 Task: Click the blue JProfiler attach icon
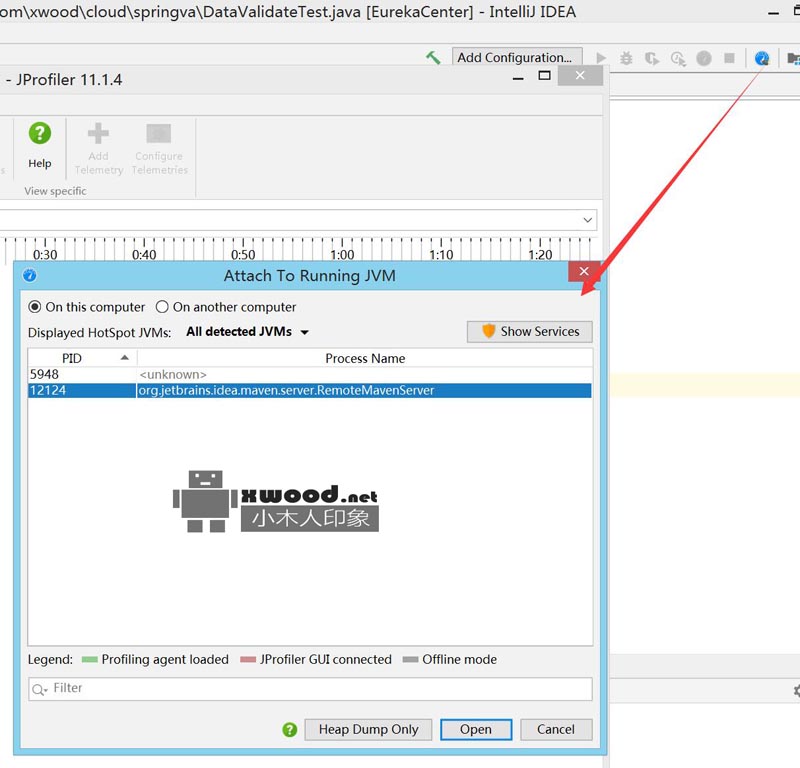[x=762, y=58]
